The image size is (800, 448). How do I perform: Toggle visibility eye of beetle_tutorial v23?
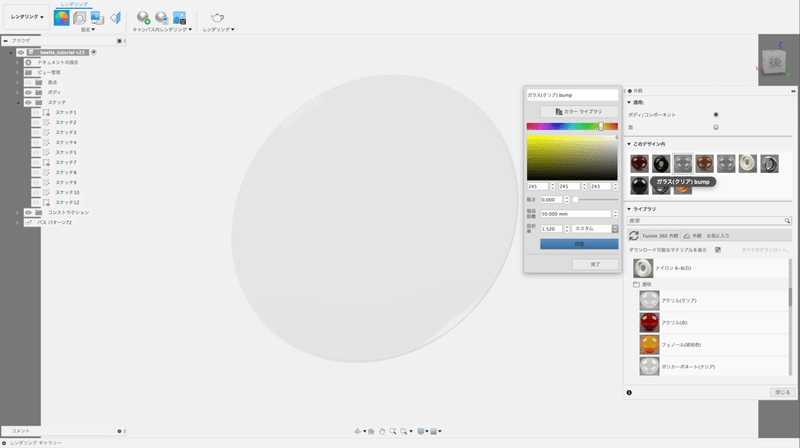pyautogui.click(x=20, y=52)
